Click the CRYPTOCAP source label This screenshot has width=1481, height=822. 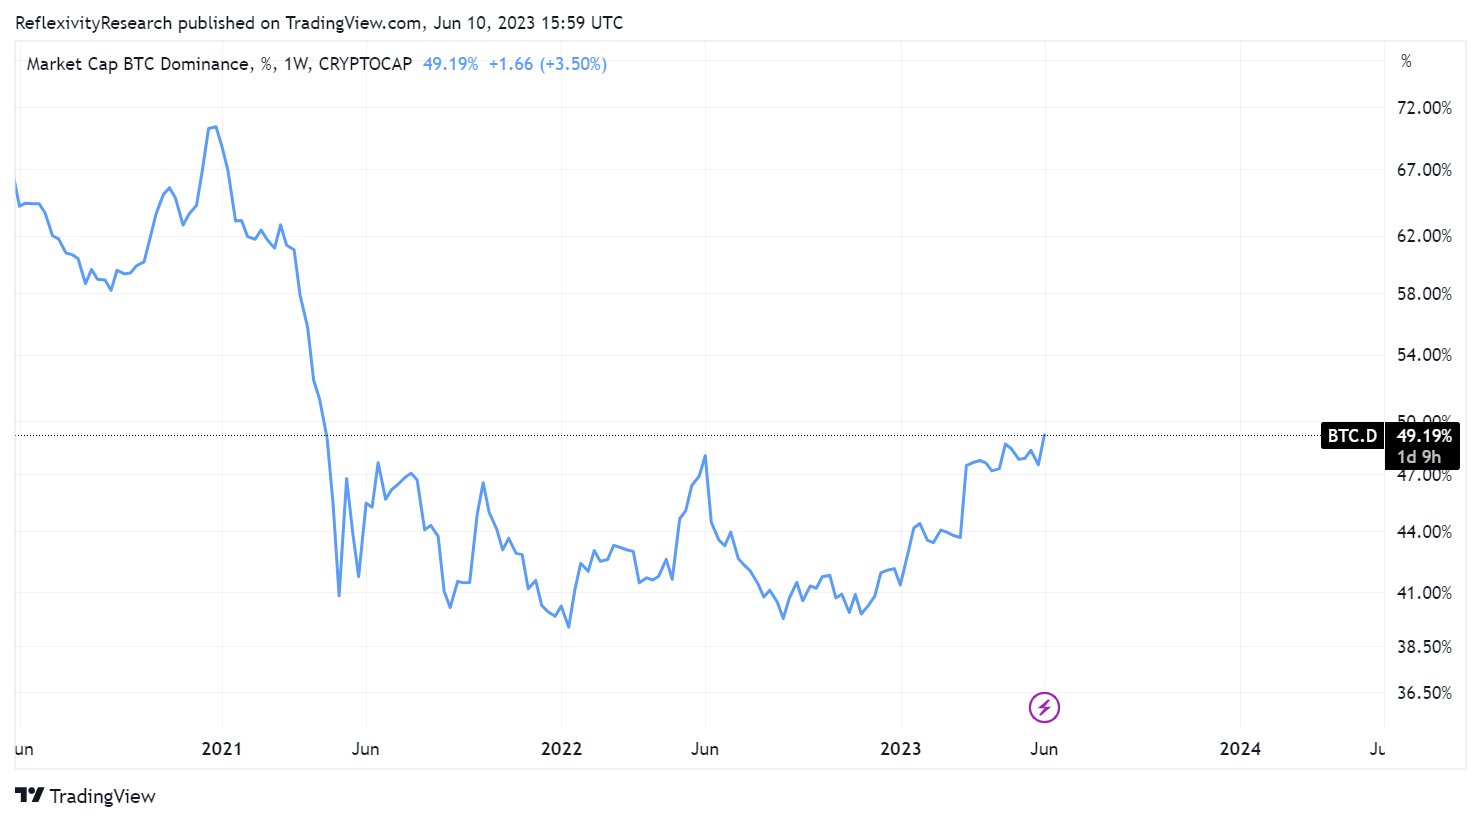(365, 64)
